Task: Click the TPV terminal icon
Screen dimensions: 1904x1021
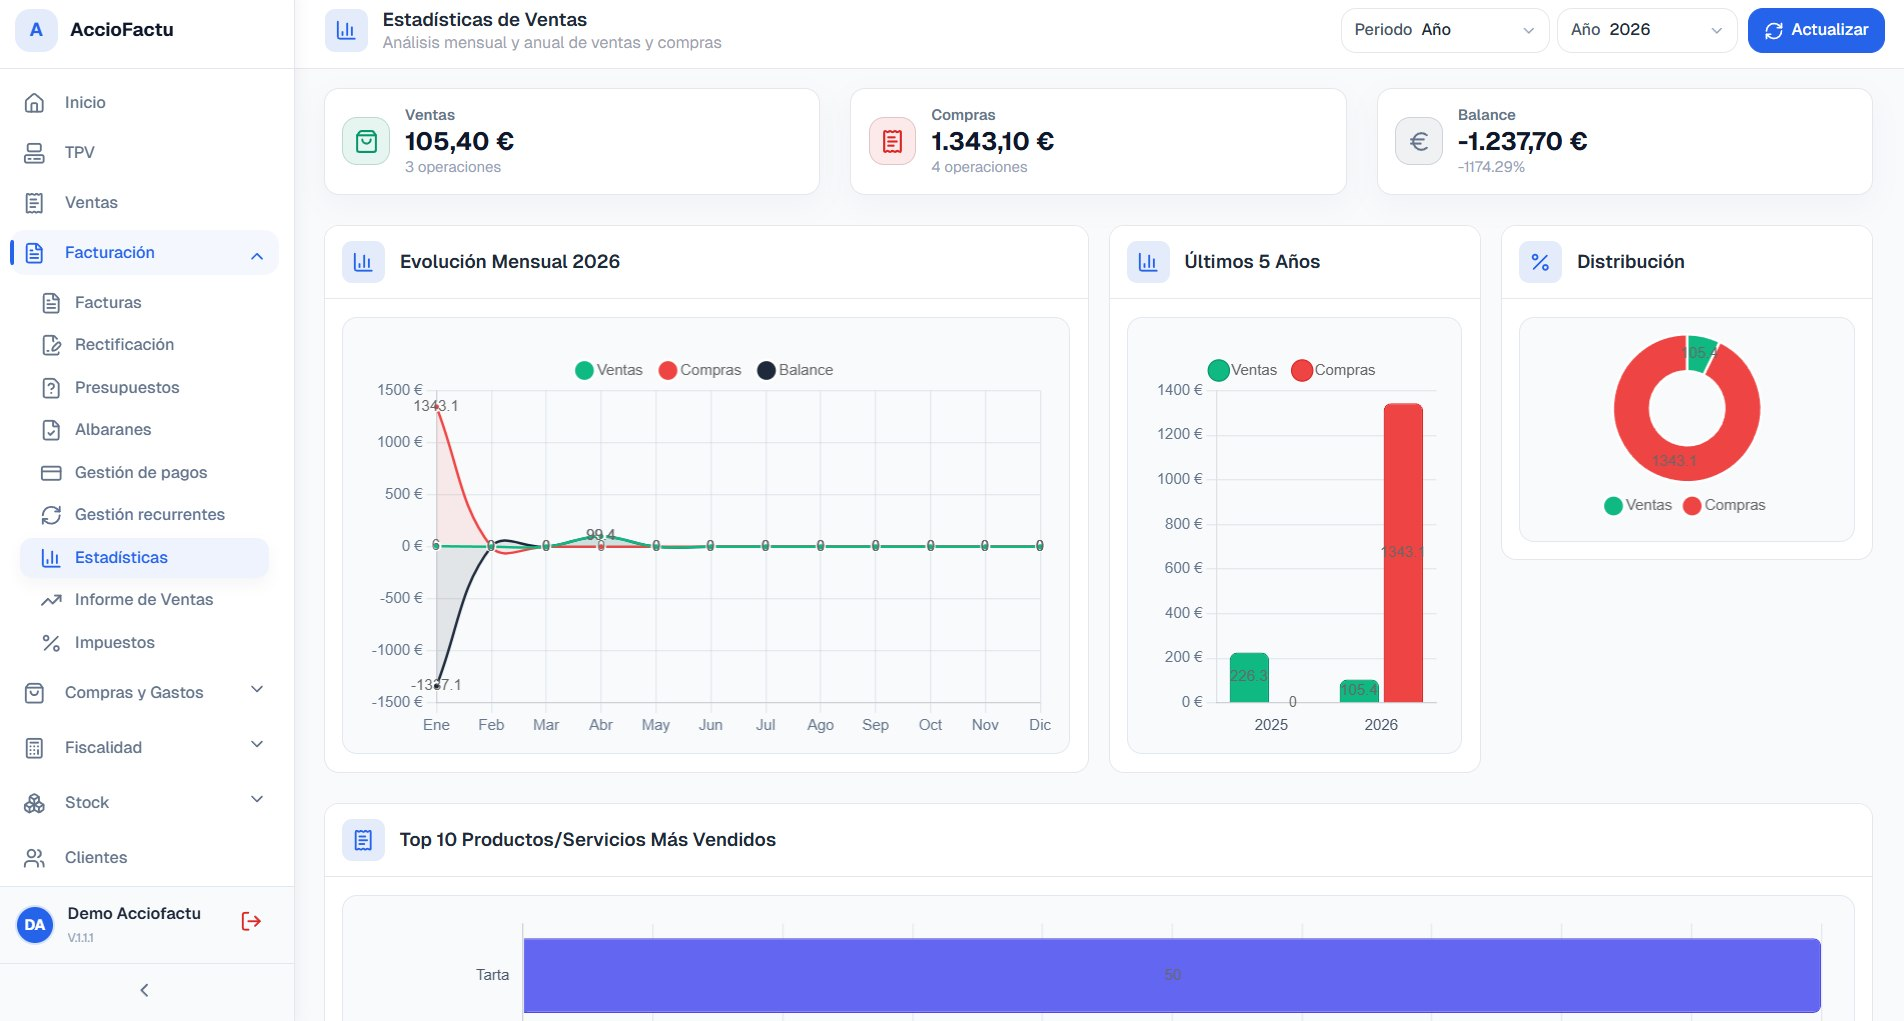Action: (34, 152)
